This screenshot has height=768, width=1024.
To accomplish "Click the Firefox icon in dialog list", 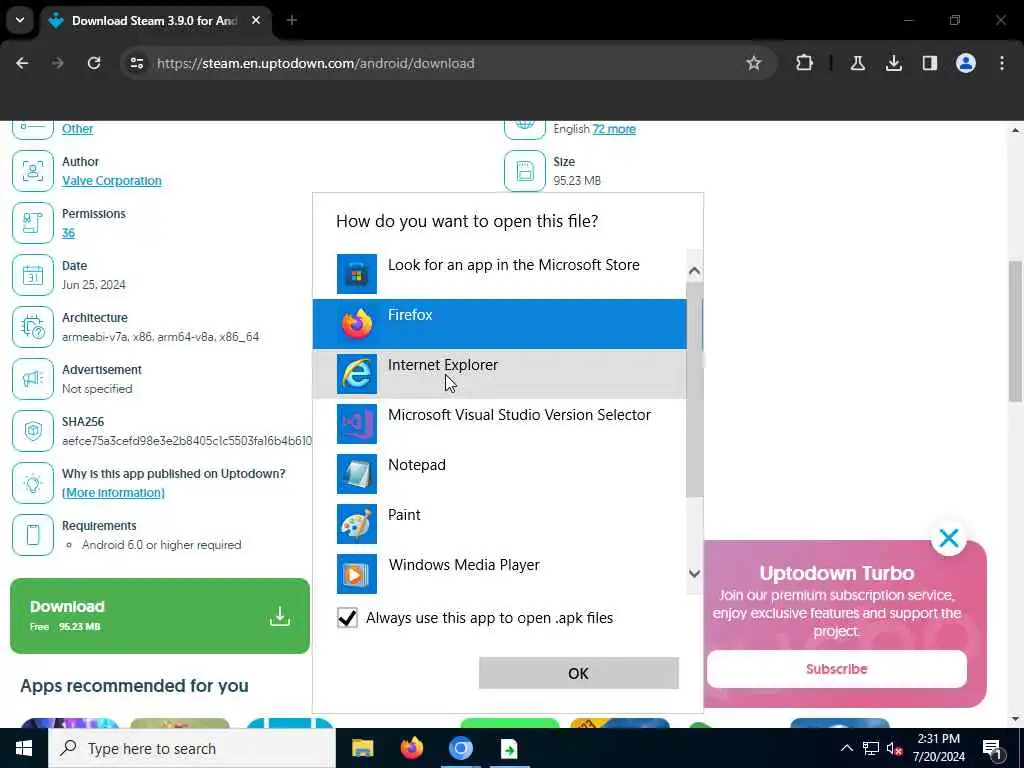I will point(357,324).
